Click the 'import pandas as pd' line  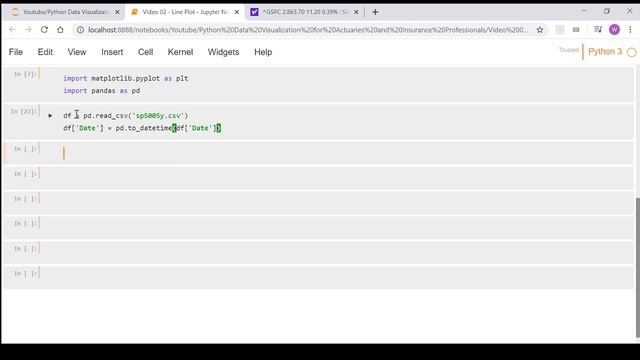coord(102,91)
